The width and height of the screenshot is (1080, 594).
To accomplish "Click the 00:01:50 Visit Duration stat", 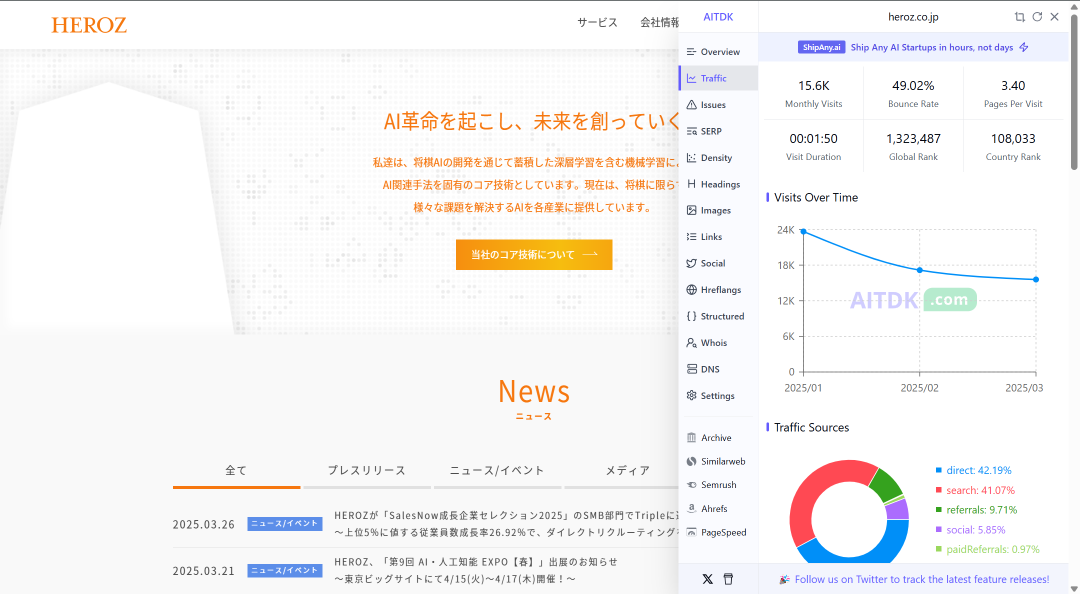I will 813,147.
